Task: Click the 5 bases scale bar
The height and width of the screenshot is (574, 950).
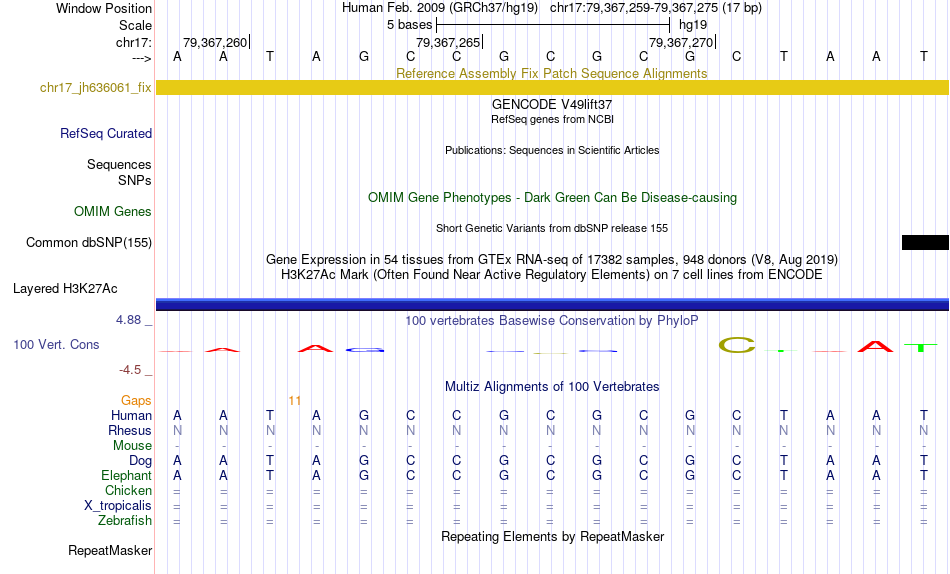Action: point(553,25)
